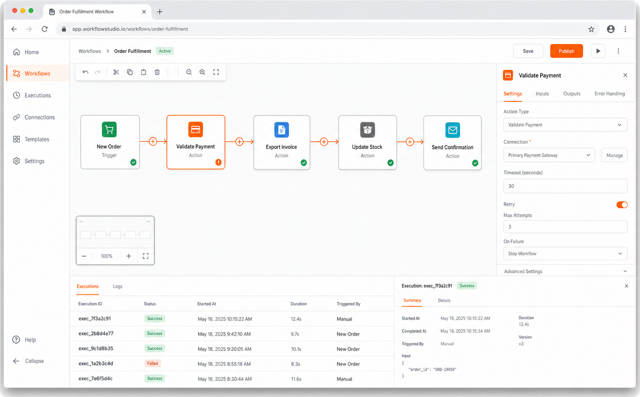Add step between New Order and Validate Payment
This screenshot has height=397, width=640.
click(x=153, y=142)
